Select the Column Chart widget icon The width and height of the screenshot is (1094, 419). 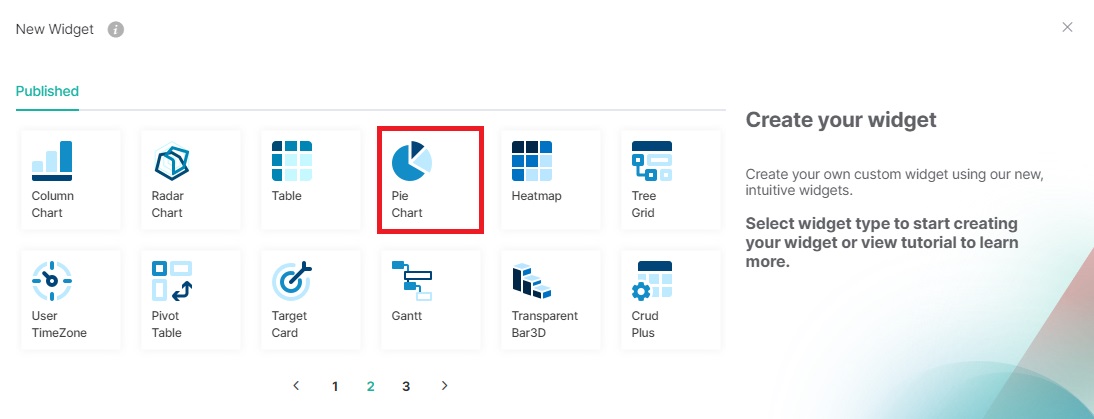(52, 161)
